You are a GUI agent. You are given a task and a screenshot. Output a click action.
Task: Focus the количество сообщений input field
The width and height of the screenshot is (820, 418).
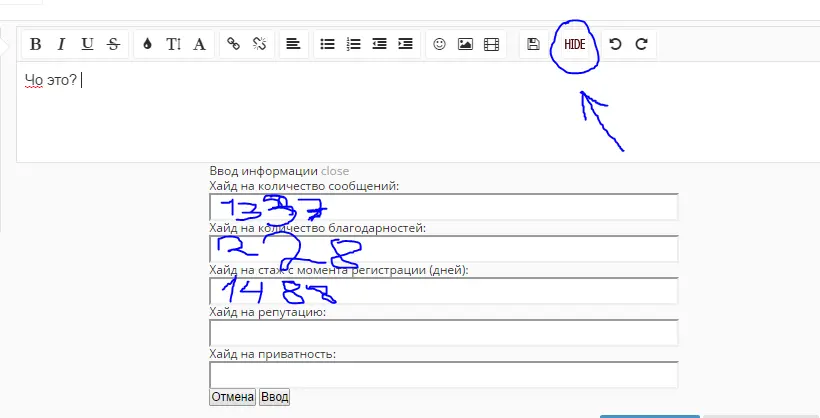(443, 207)
